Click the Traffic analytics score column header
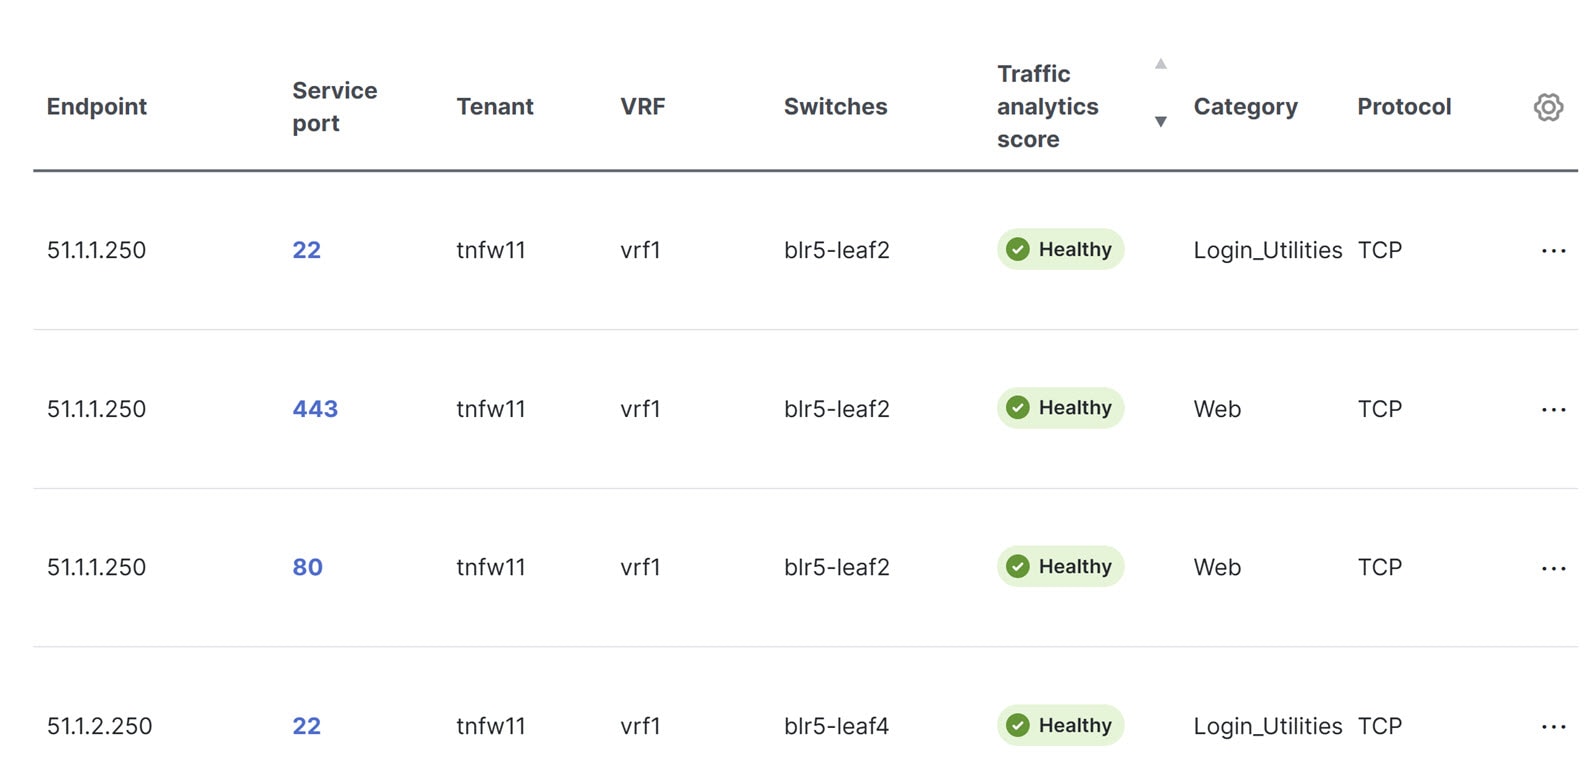 point(1047,106)
